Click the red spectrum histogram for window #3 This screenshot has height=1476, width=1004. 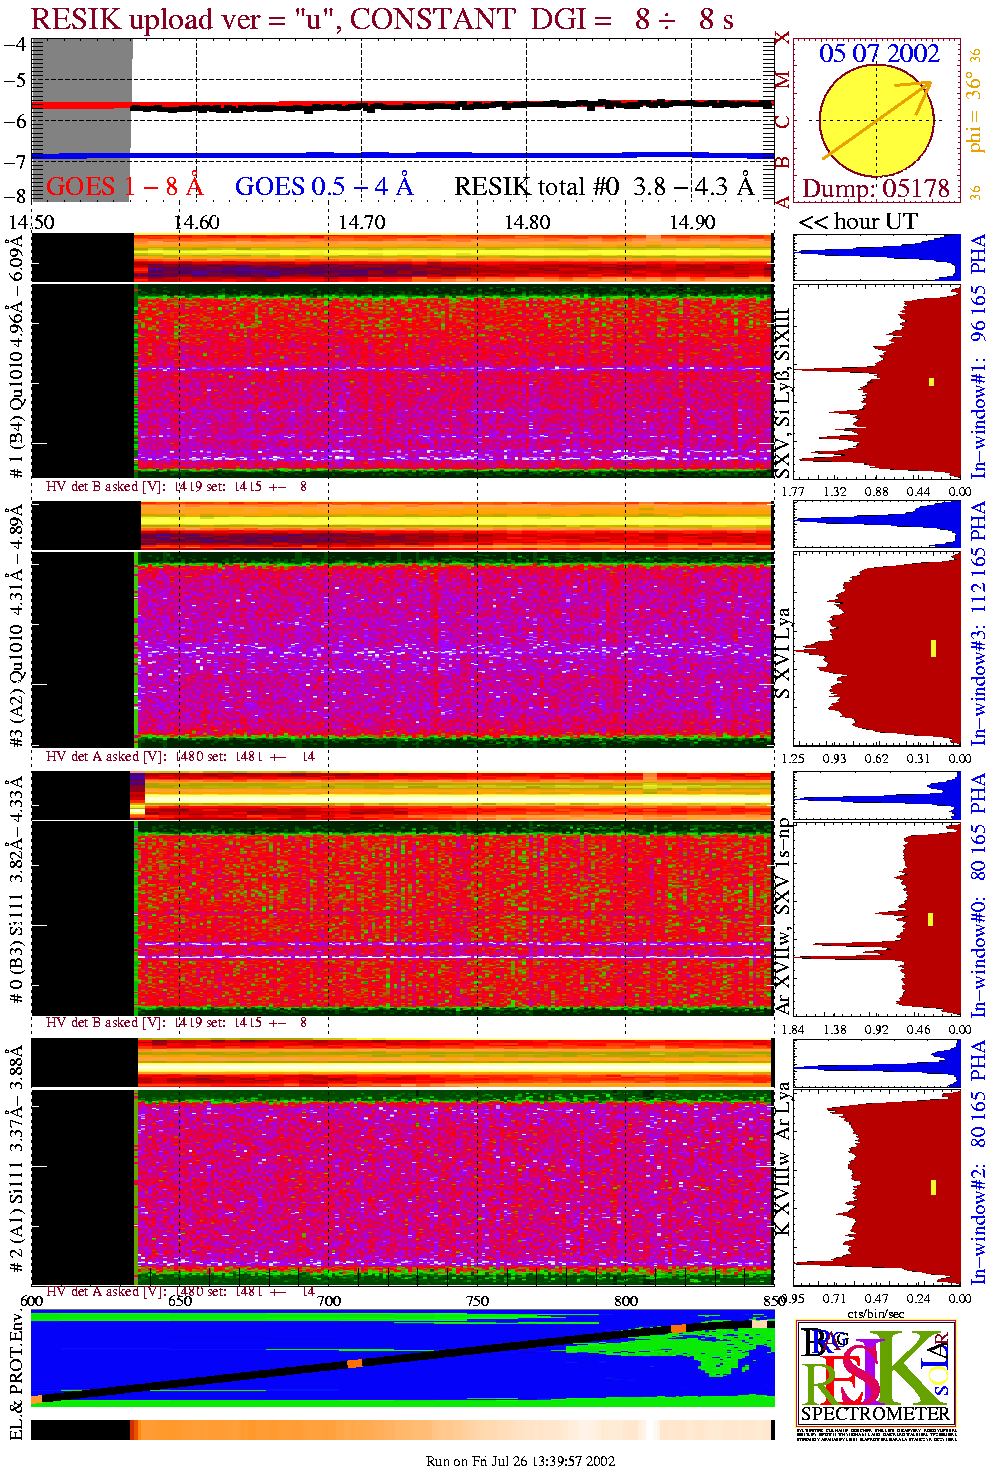click(876, 648)
